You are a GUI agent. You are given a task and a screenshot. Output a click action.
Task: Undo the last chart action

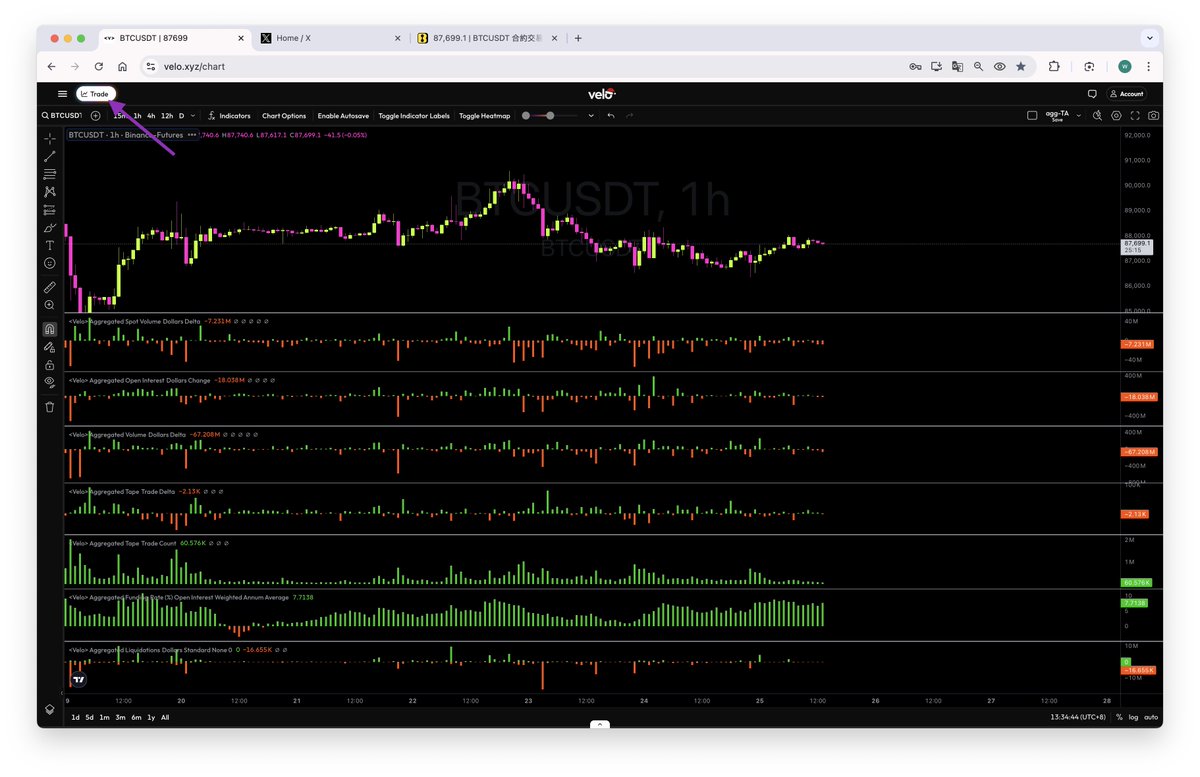610,116
